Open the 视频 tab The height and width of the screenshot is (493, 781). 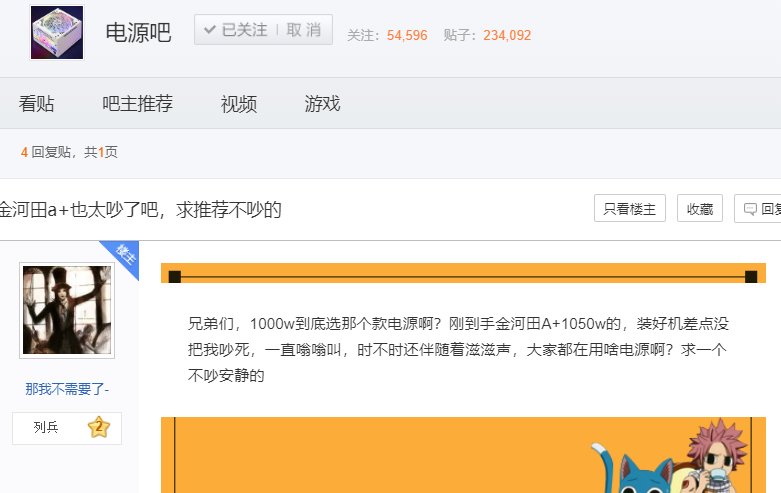pyautogui.click(x=239, y=104)
